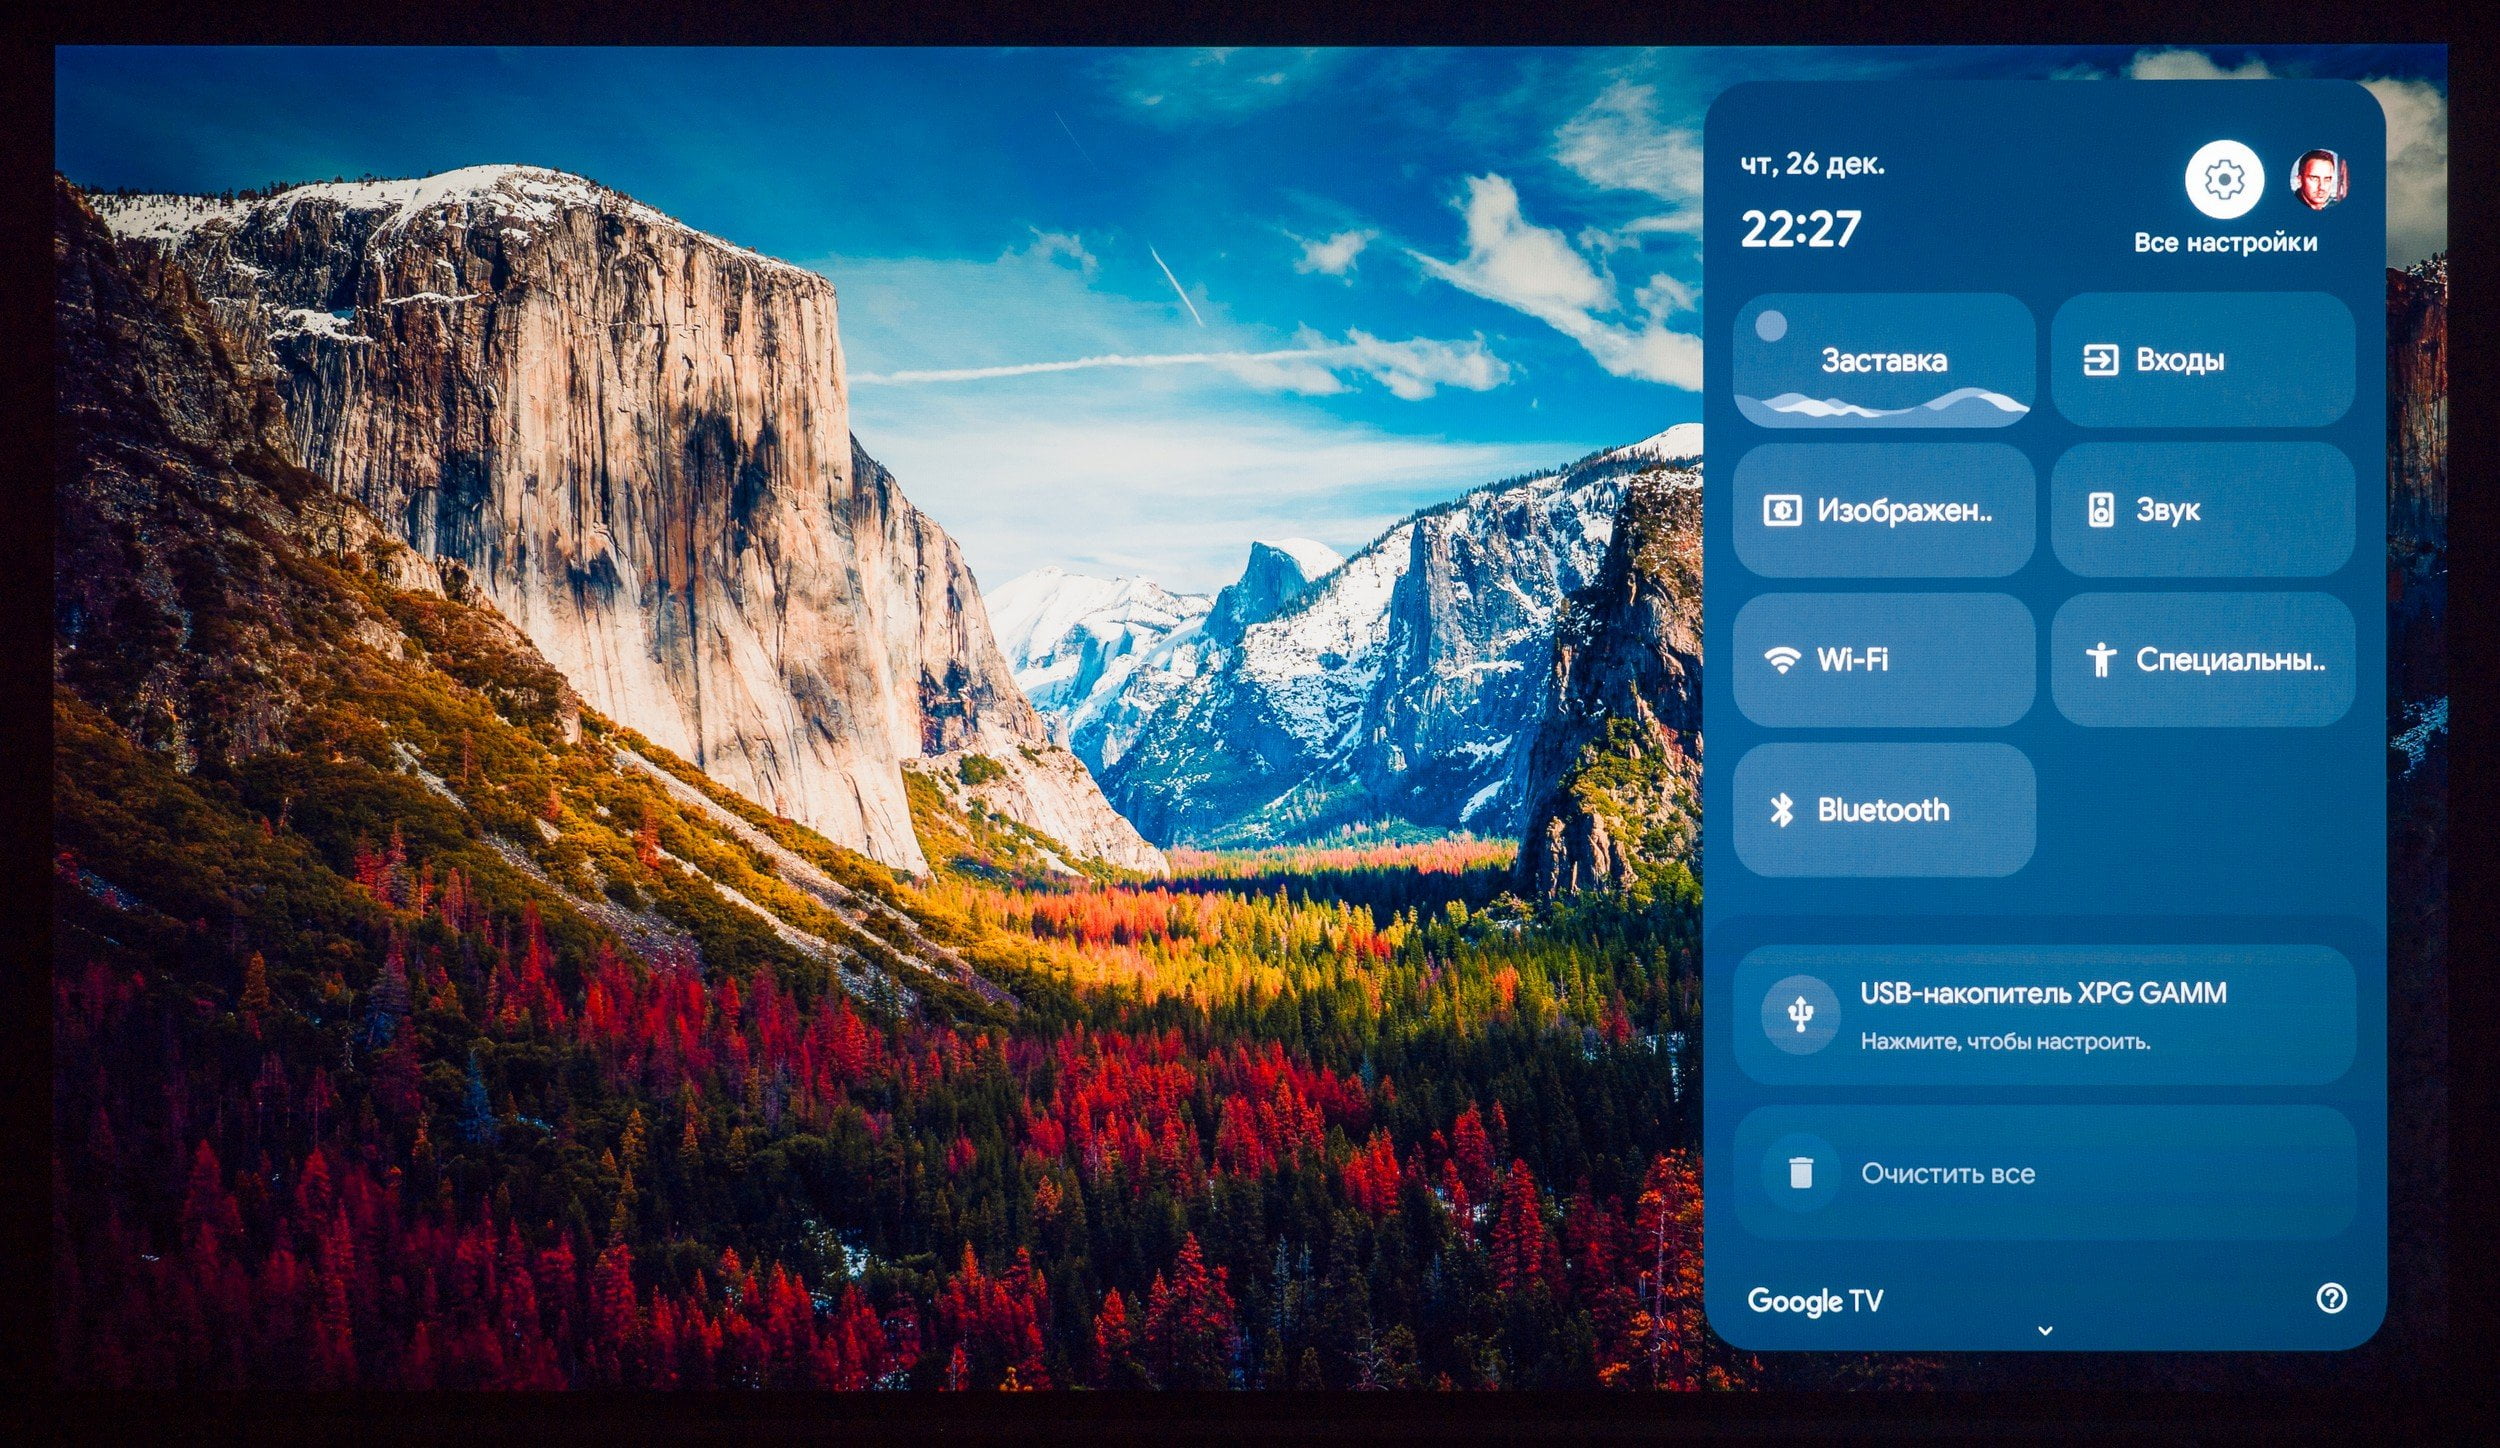Screen dimensions: 2500x1448
Task: Click the picture mode icon
Action: [1782, 511]
